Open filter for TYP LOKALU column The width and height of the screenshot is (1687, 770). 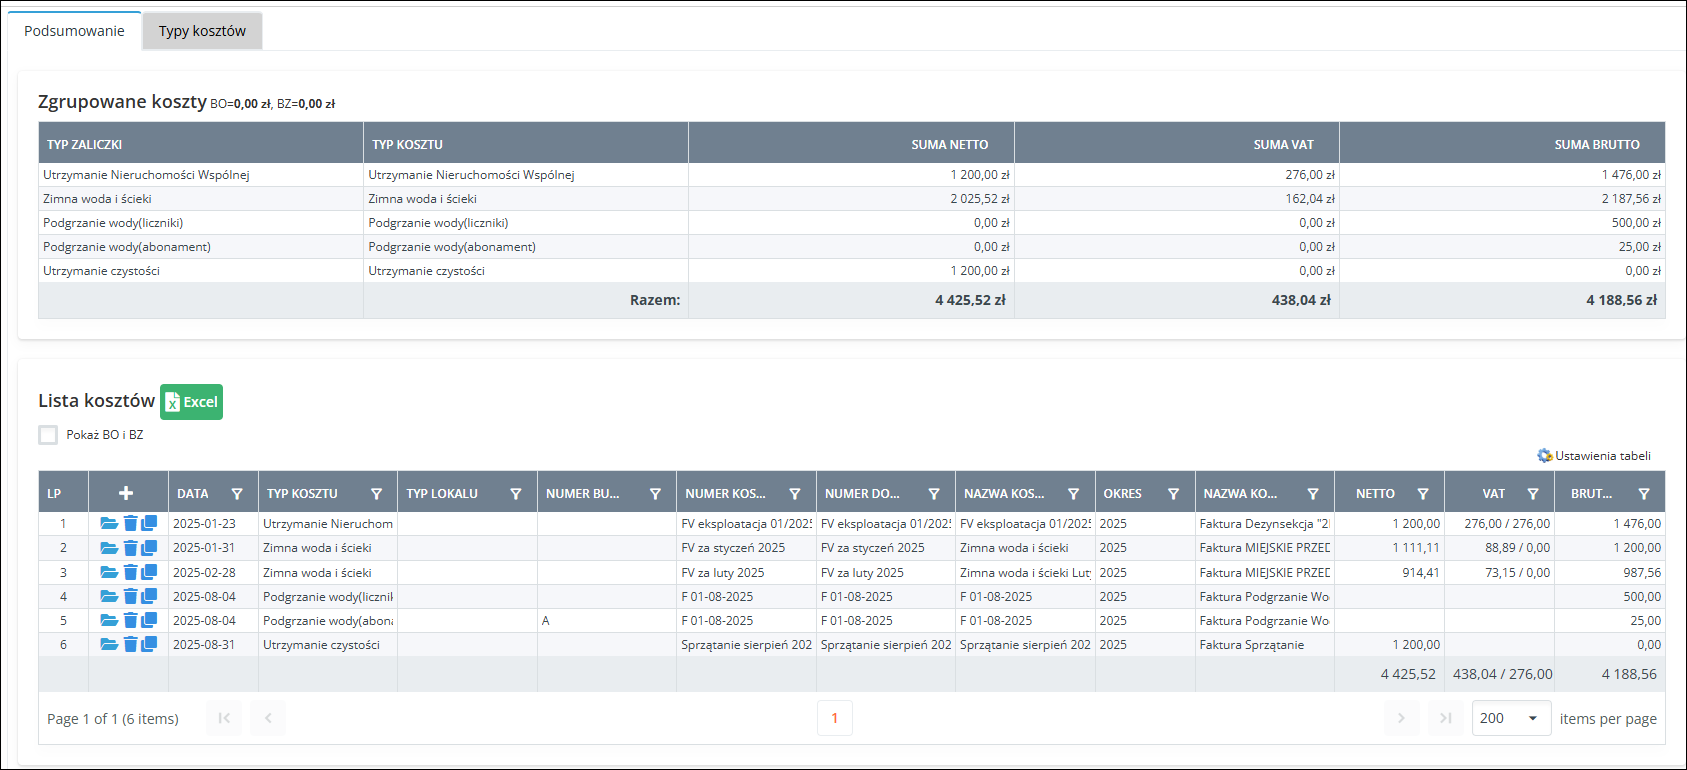pyautogui.click(x=515, y=494)
